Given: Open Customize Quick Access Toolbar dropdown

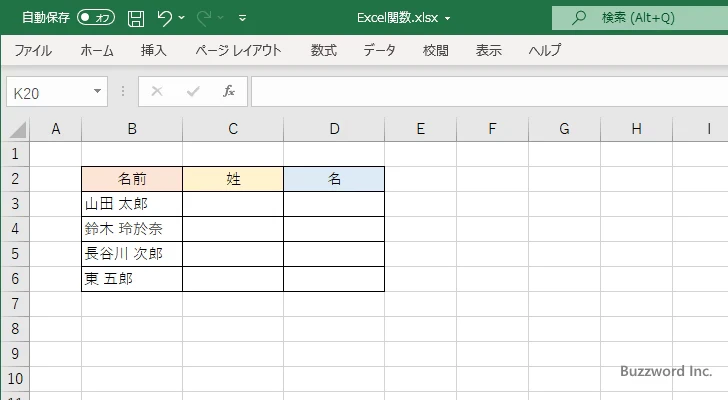Looking at the screenshot, I should click(x=243, y=18).
